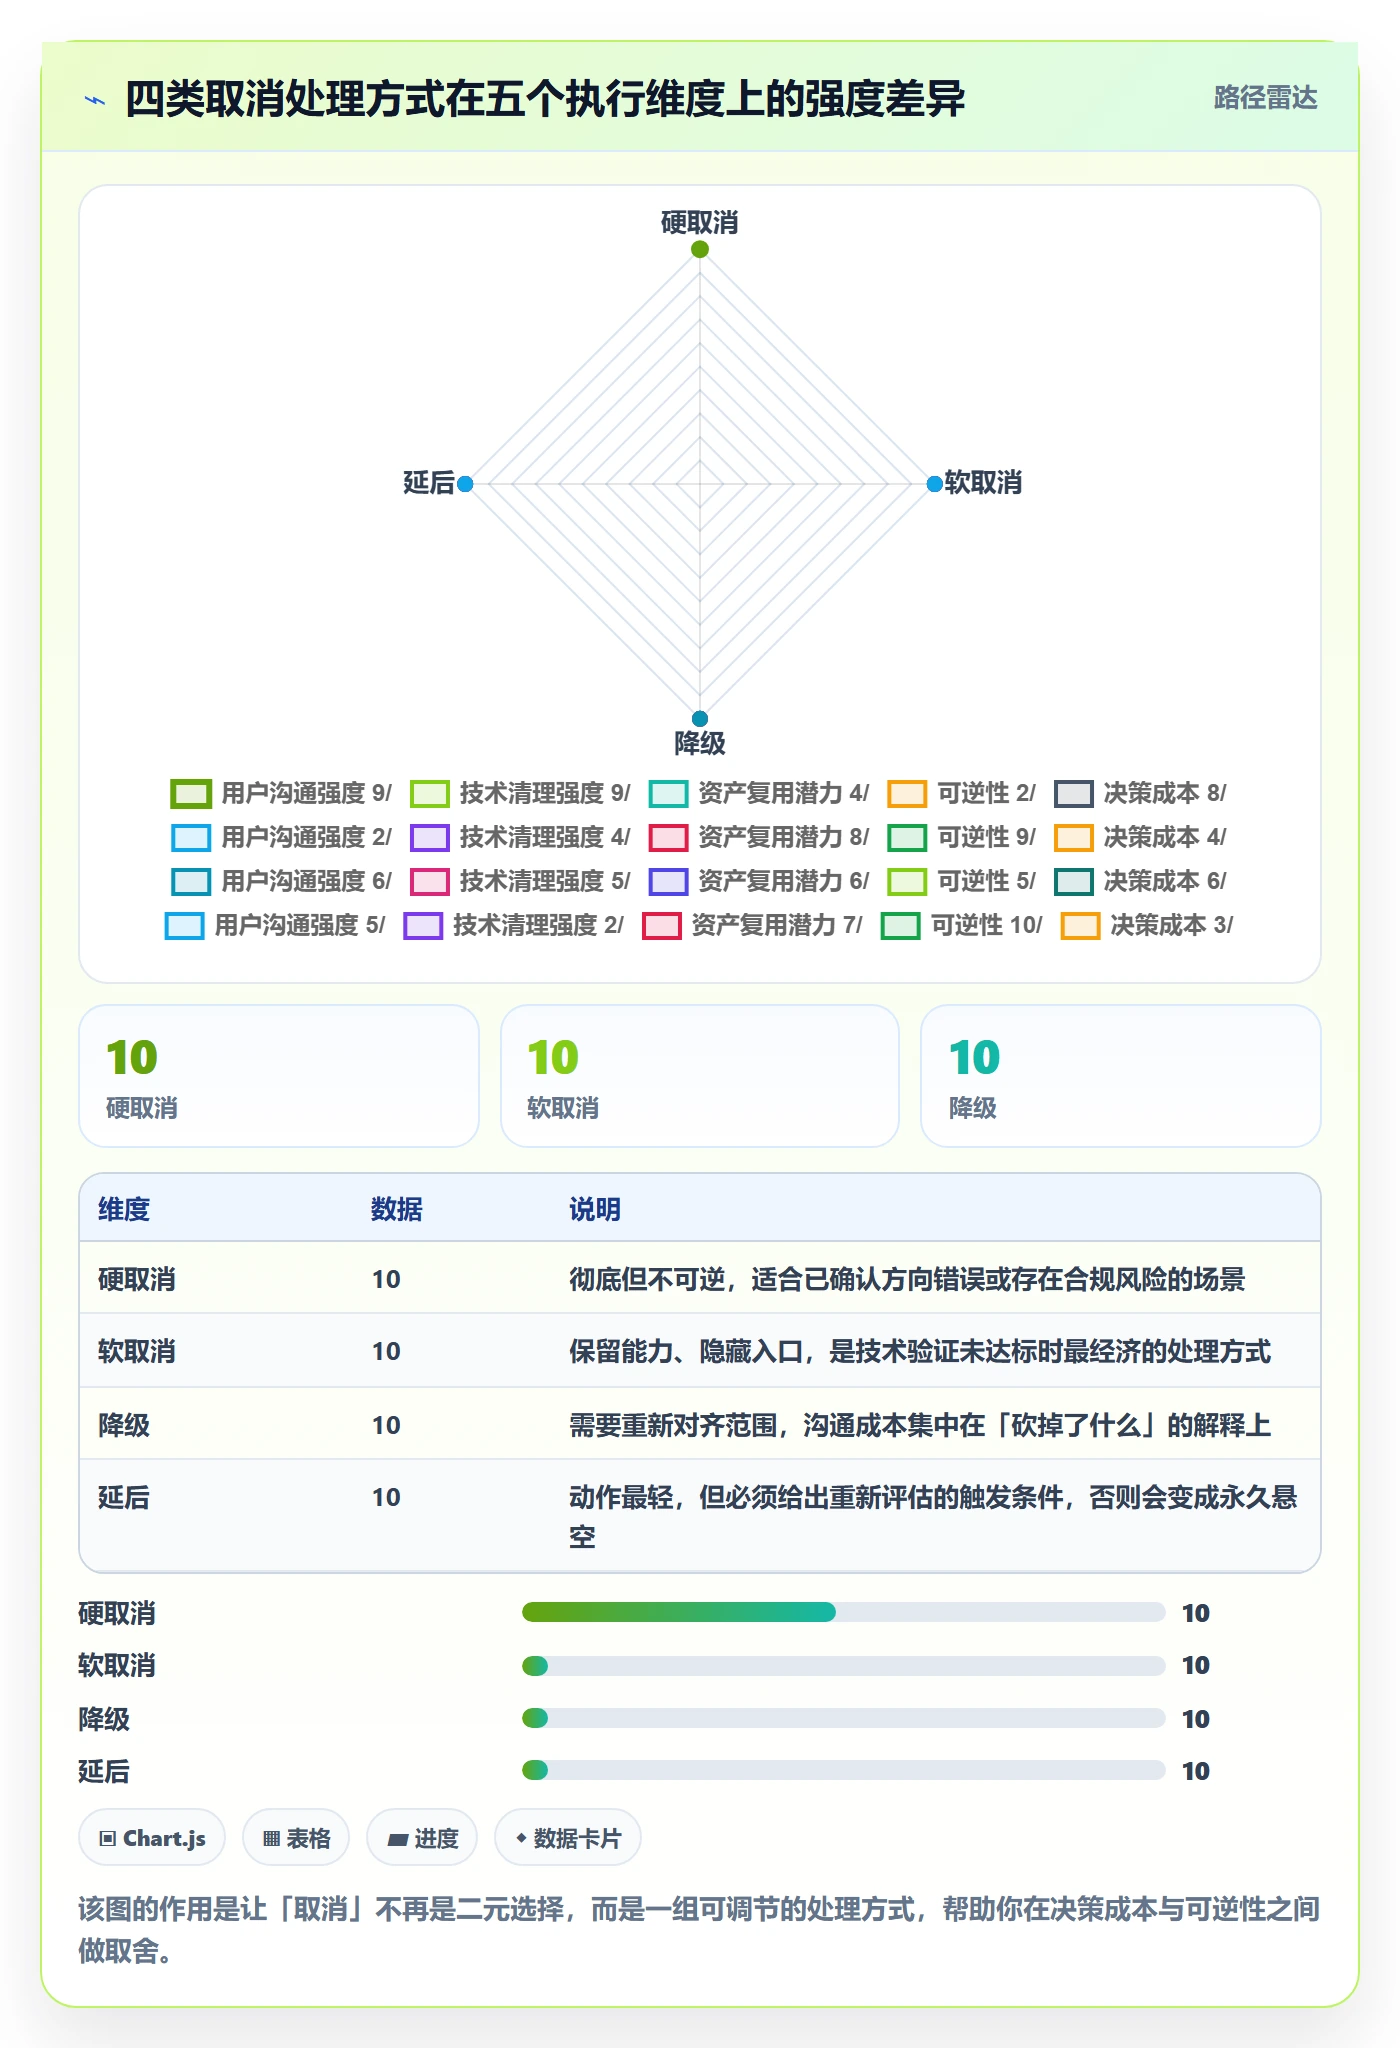
Task: Toggle the 用户沟通强度 9/ legend entry
Action: (281, 793)
